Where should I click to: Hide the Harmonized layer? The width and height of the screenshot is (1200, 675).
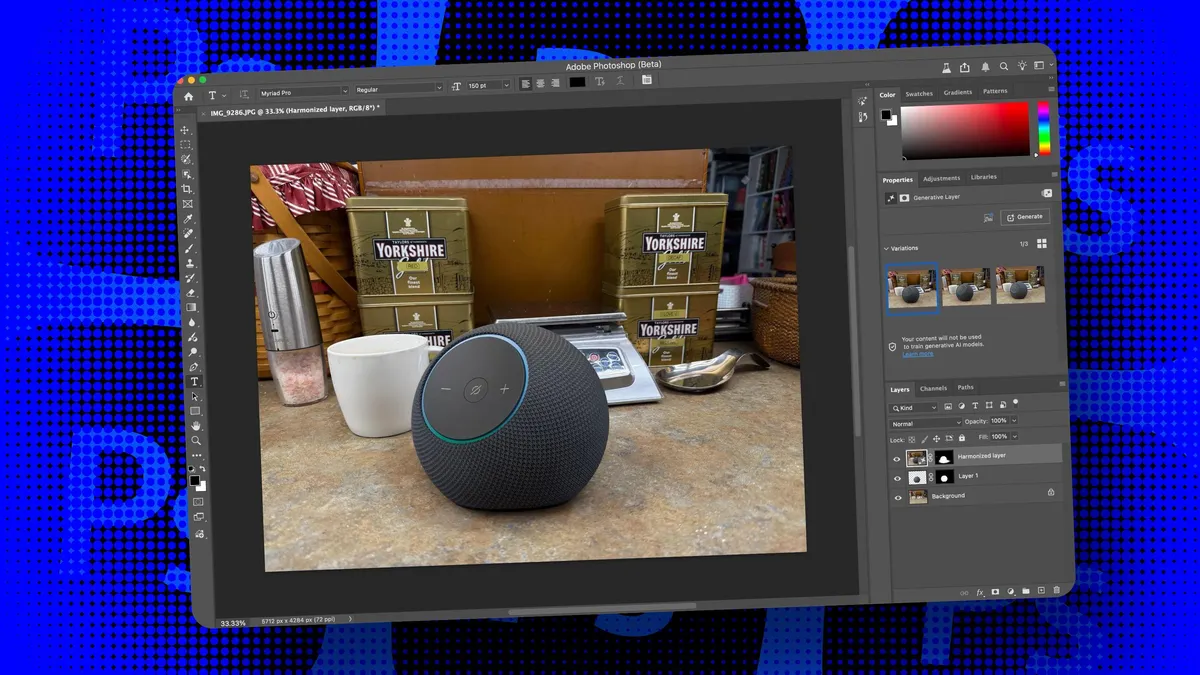click(896, 459)
